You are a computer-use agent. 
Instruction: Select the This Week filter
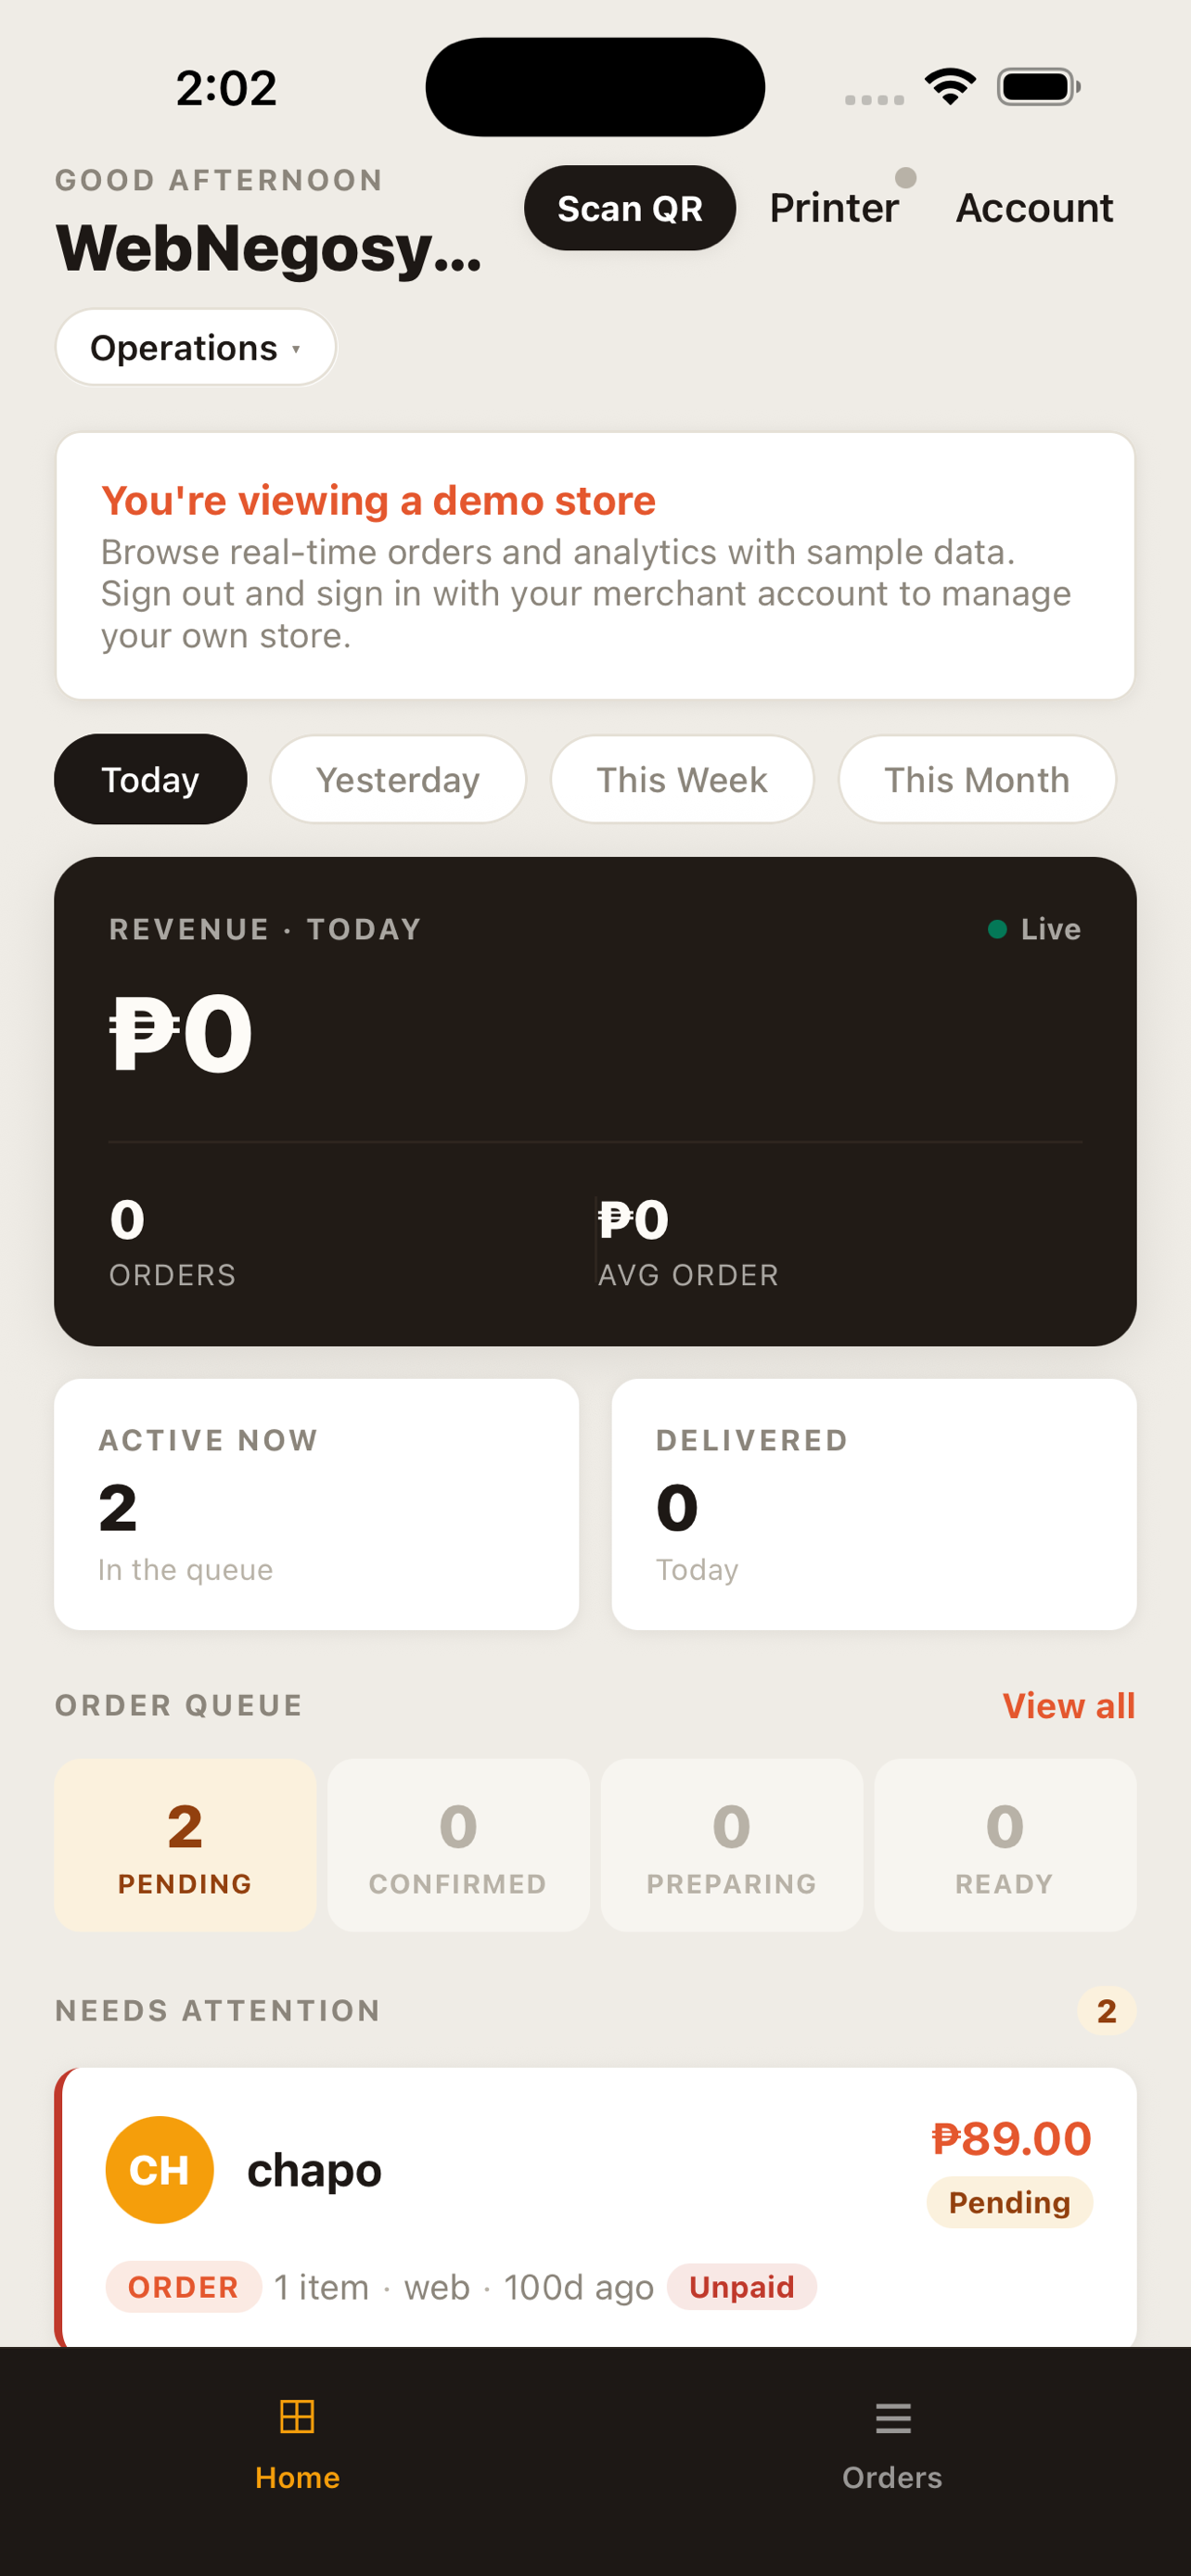click(682, 779)
